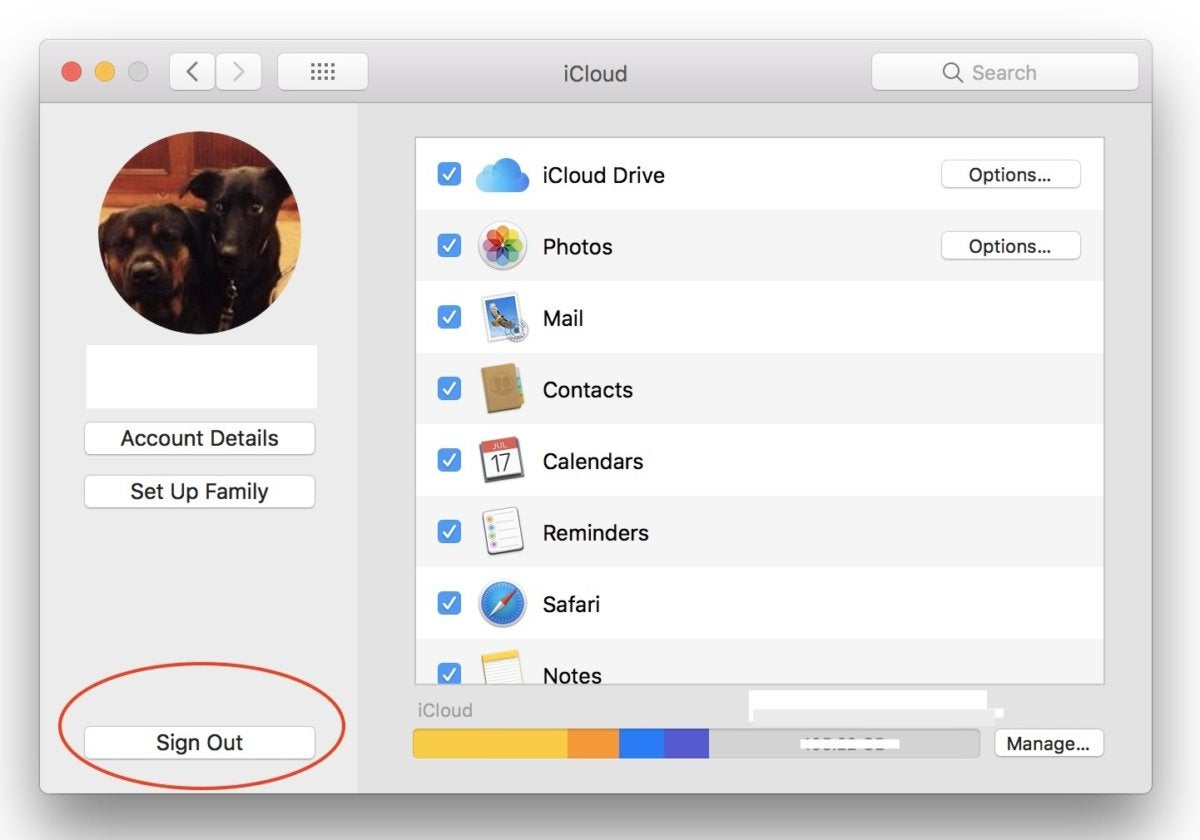1200x840 pixels.
Task: Click the iCloud storage label
Action: click(445, 710)
